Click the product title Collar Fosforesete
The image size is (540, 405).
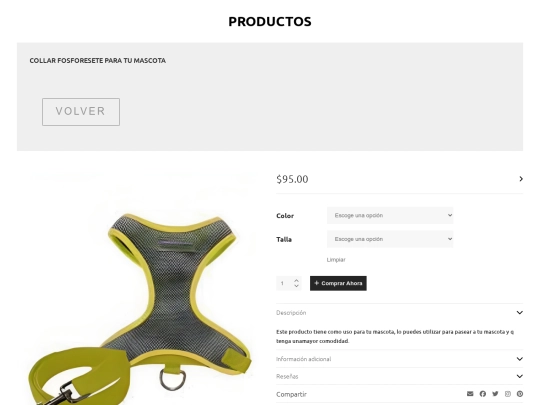click(97, 61)
